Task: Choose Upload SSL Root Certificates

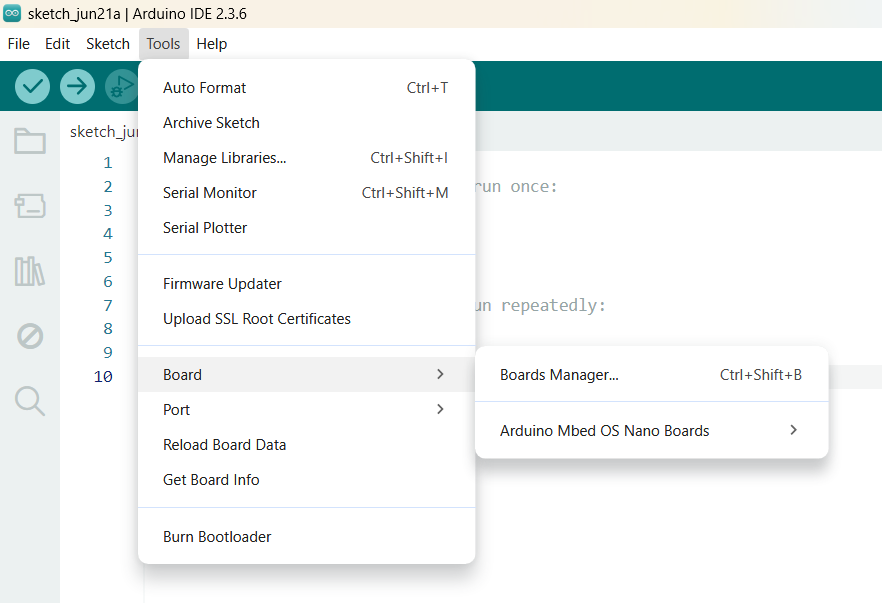Action: pos(307,318)
